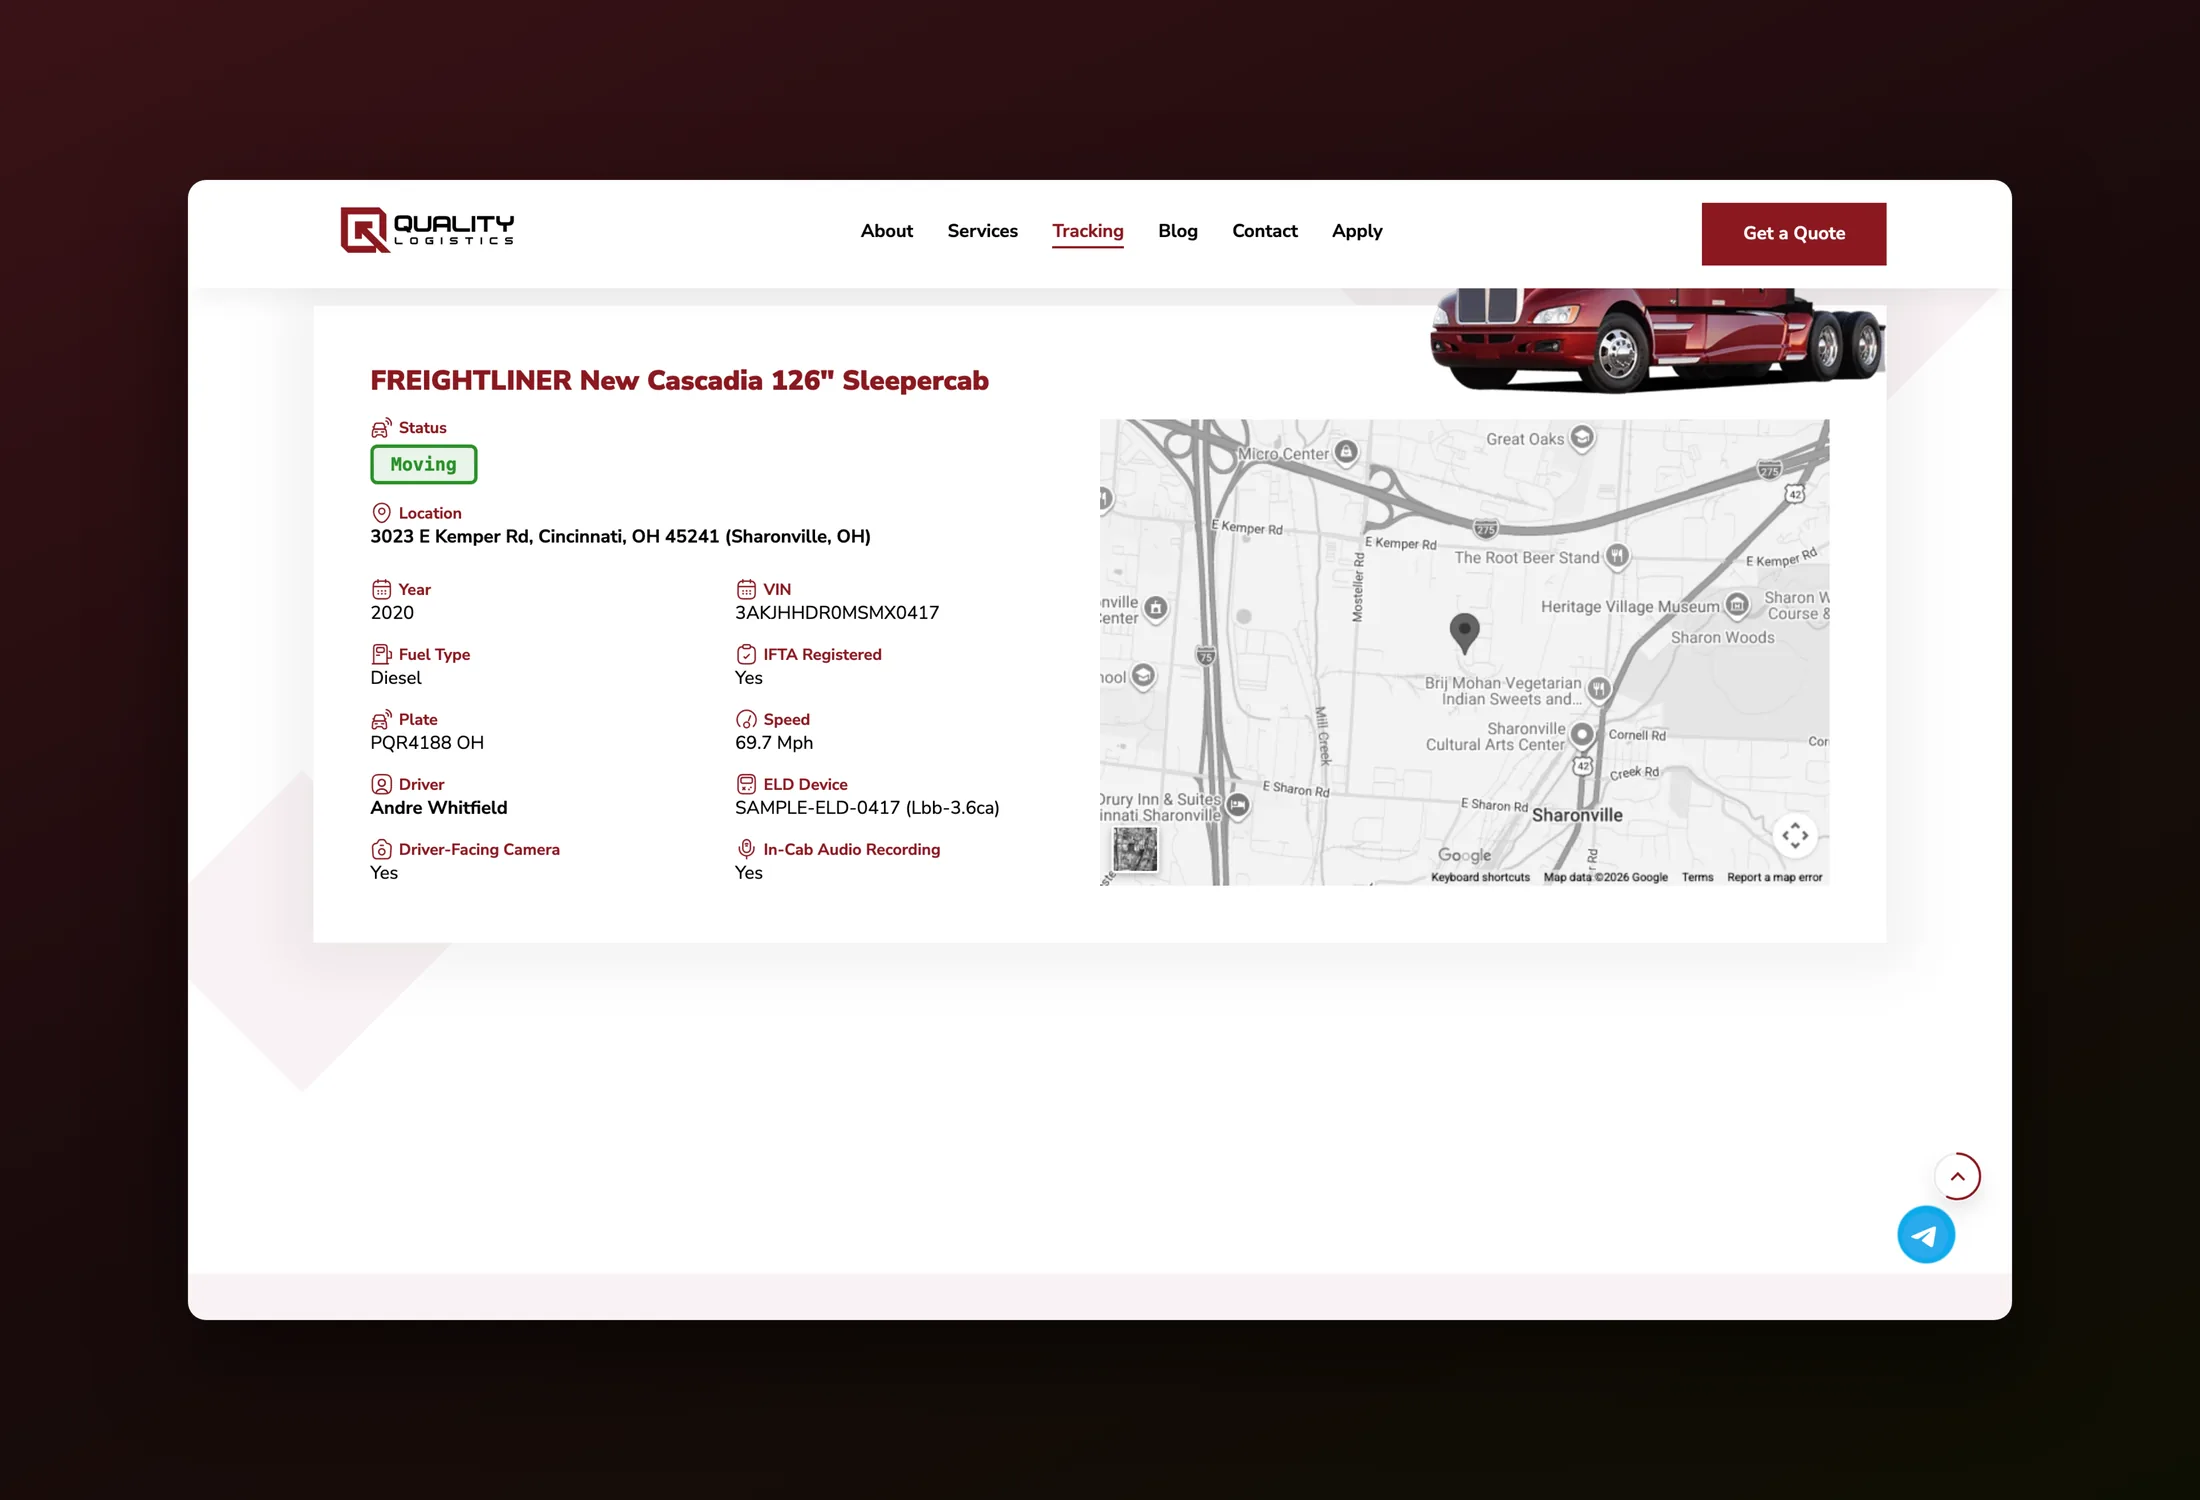Click The Root Beer Stand restaurant pin
The width and height of the screenshot is (2200, 1500).
pos(1617,557)
